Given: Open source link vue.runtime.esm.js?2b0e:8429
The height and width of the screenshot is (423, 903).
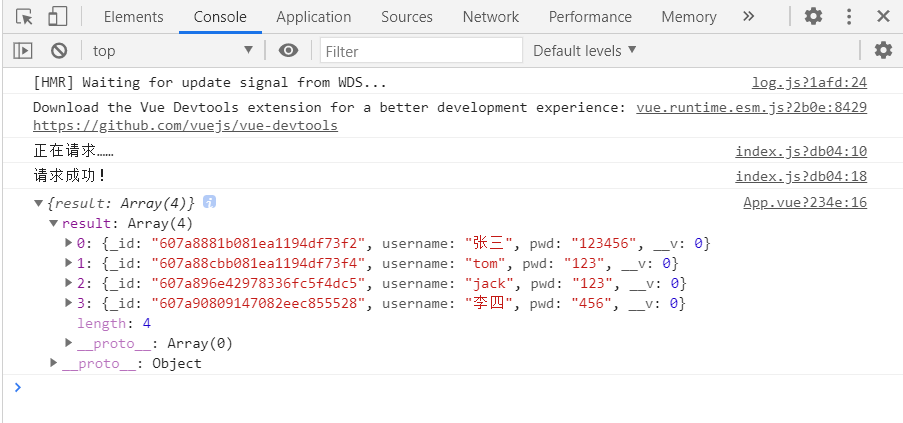Looking at the screenshot, I should coord(752,108).
